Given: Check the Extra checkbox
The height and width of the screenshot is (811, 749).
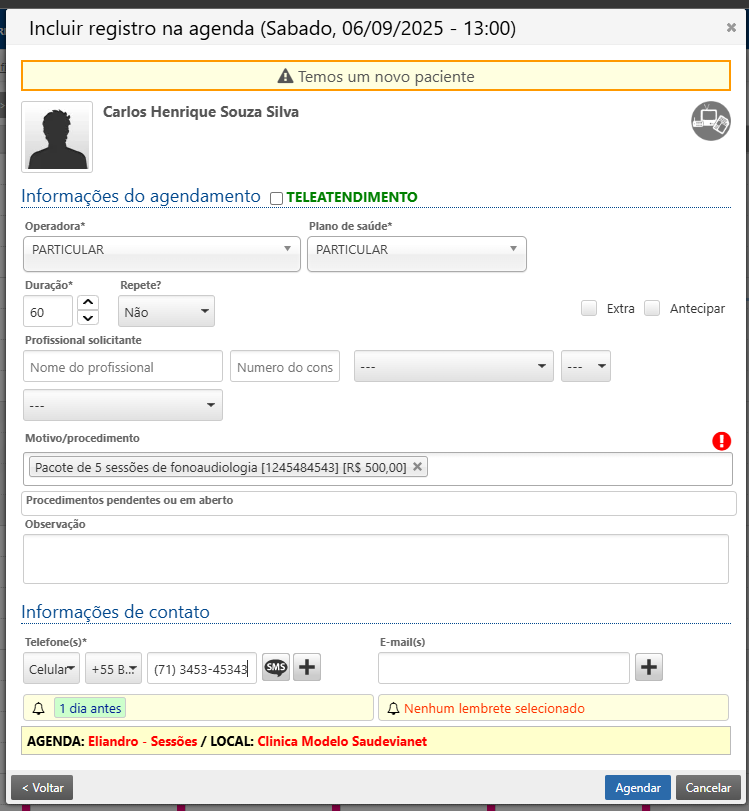Looking at the screenshot, I should click(589, 308).
